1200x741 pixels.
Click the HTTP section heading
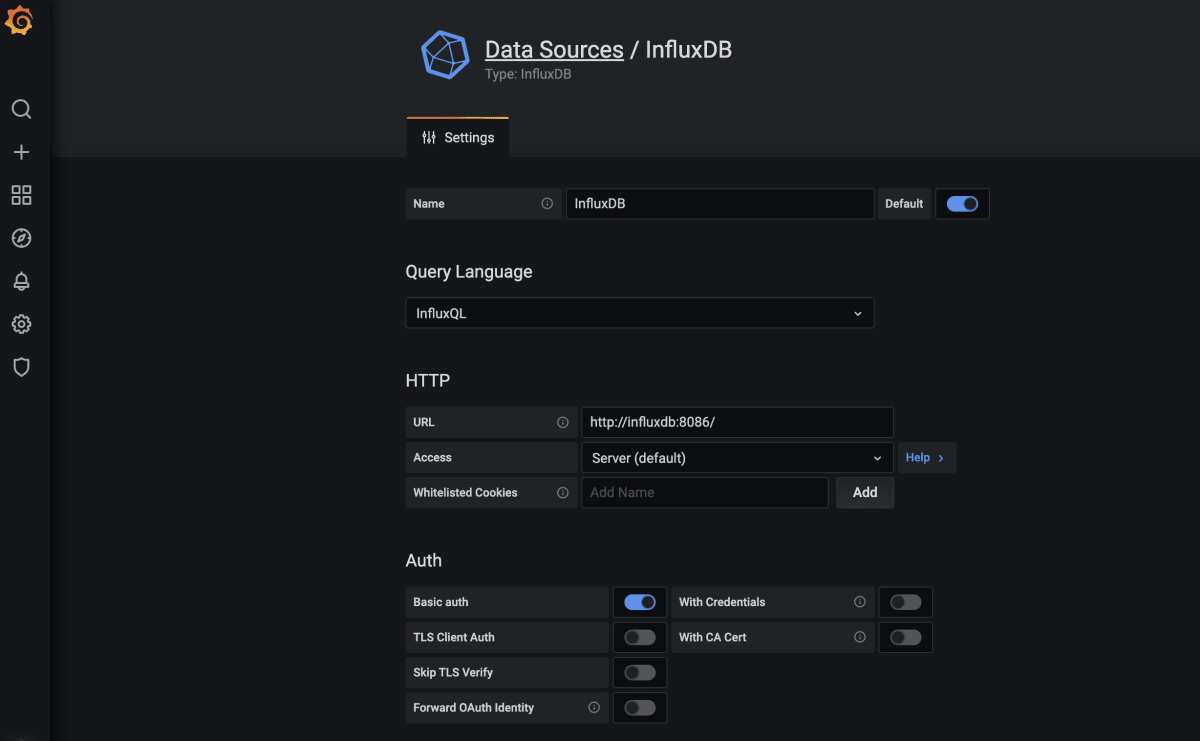pos(428,380)
